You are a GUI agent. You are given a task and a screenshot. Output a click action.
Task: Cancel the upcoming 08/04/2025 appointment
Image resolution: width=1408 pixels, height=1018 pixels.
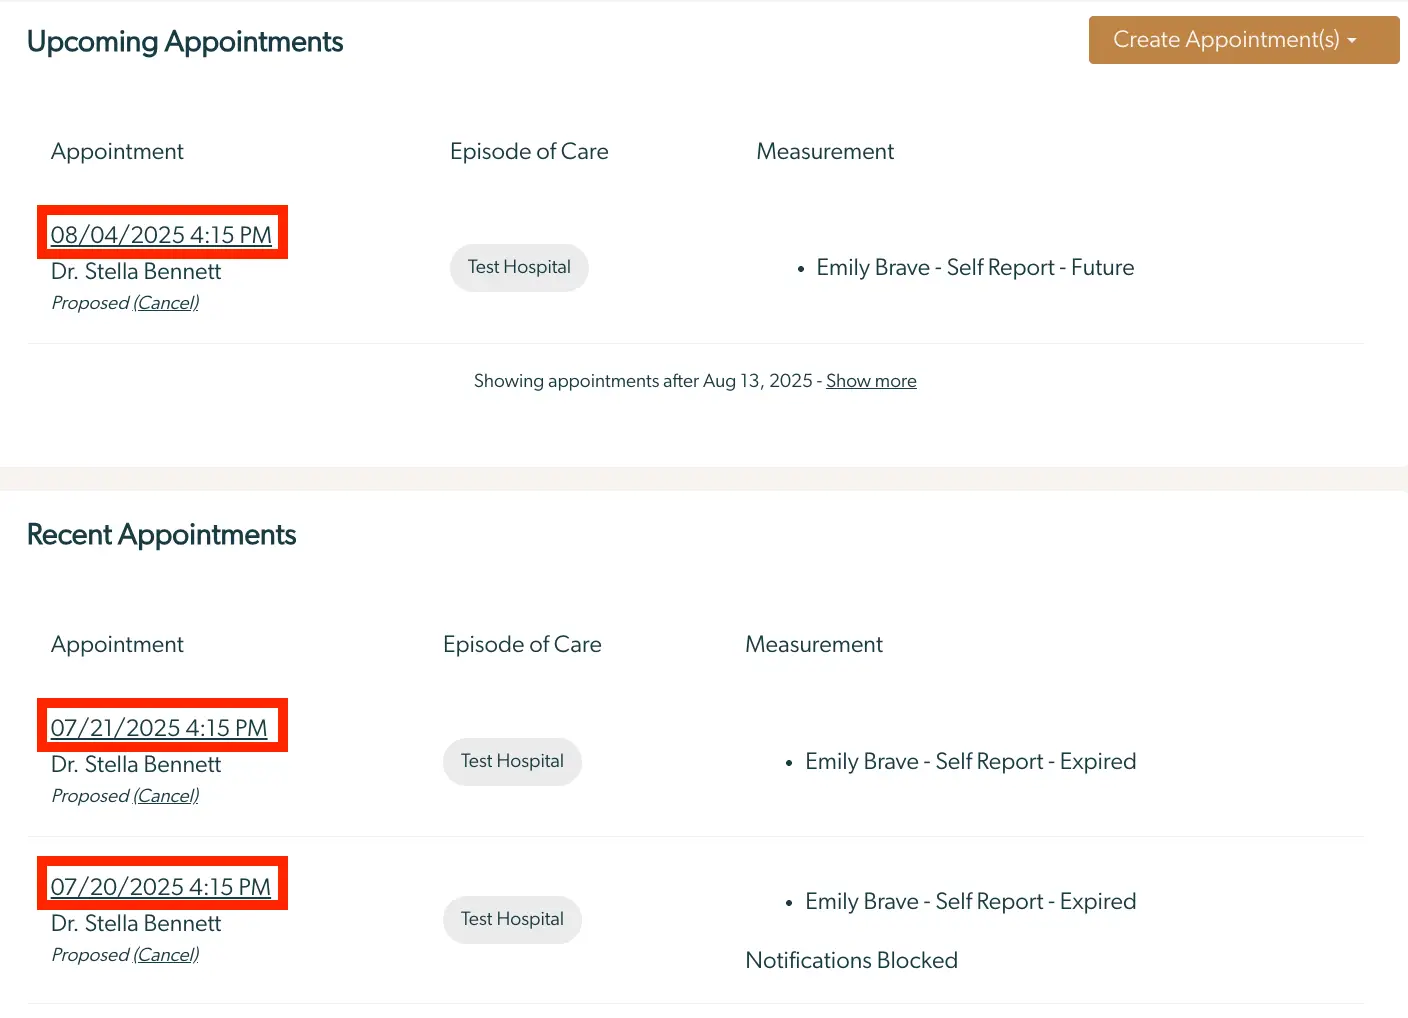click(166, 303)
